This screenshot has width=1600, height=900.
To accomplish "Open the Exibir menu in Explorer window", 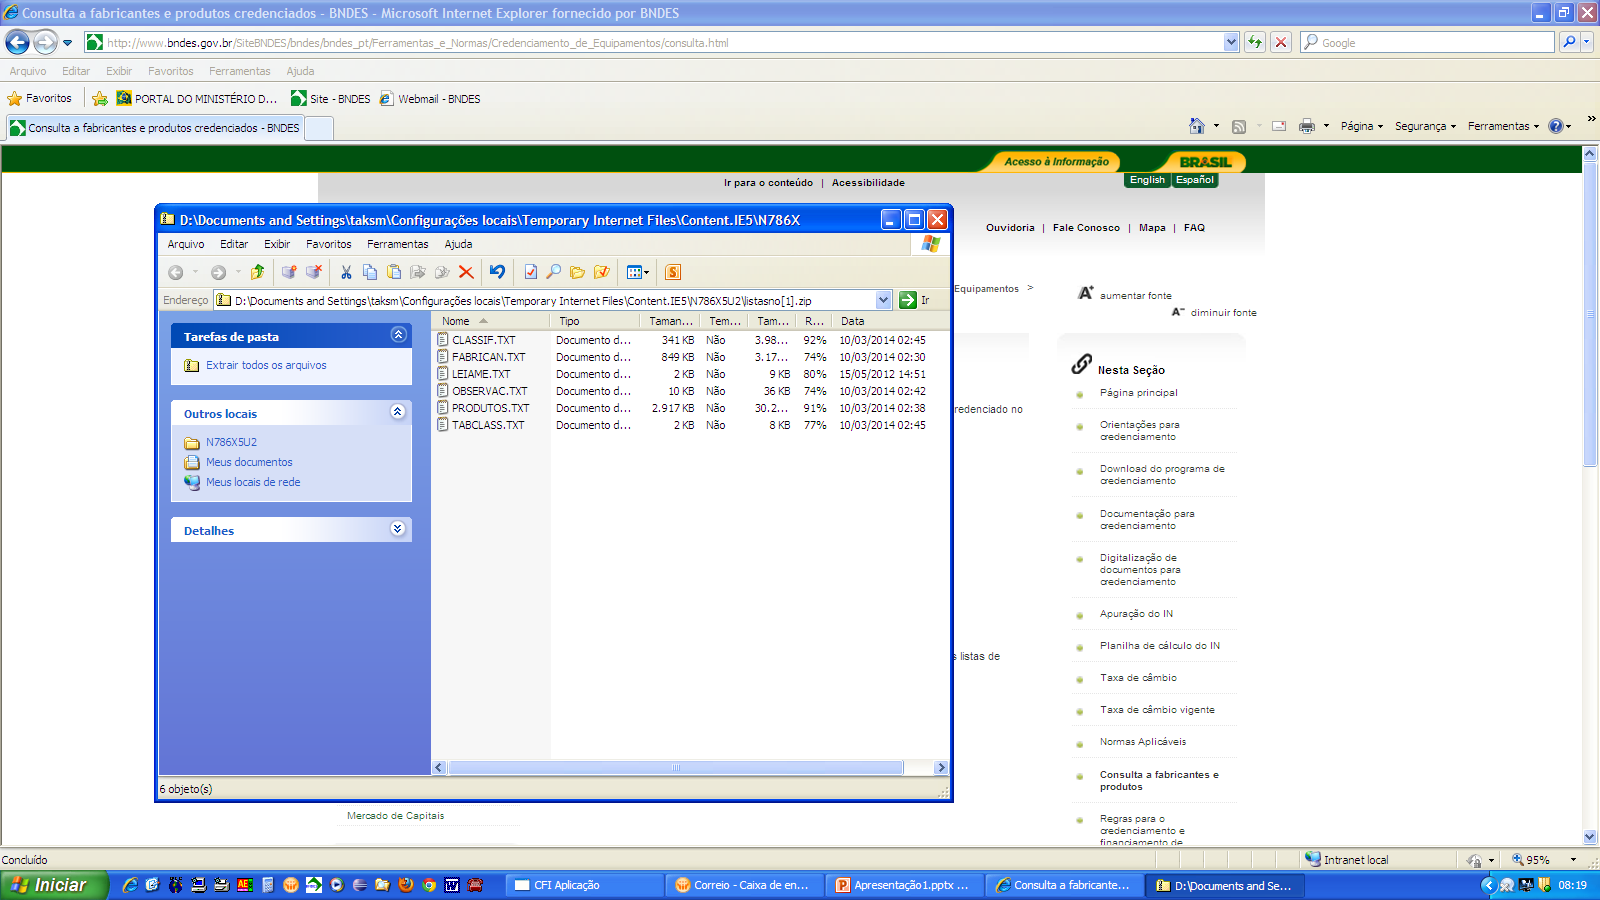I will point(277,244).
